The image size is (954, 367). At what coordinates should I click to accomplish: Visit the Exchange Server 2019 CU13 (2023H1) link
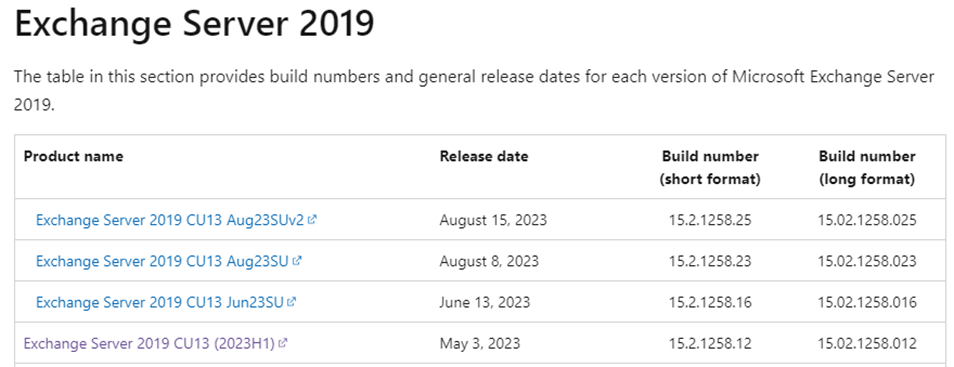click(149, 343)
